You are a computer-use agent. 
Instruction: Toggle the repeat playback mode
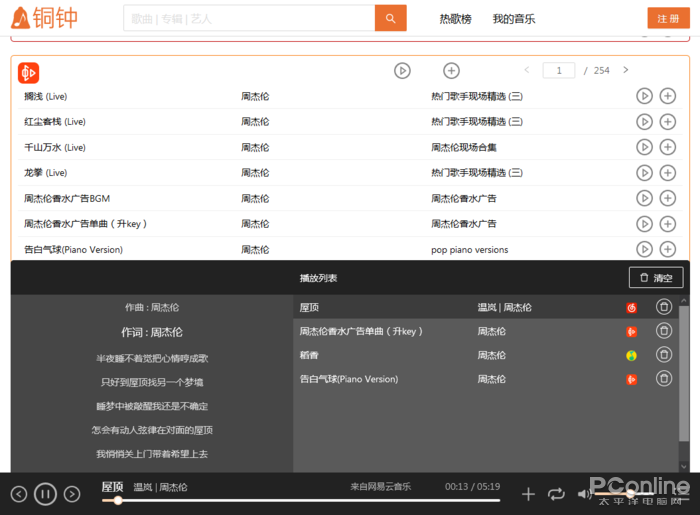tap(556, 493)
